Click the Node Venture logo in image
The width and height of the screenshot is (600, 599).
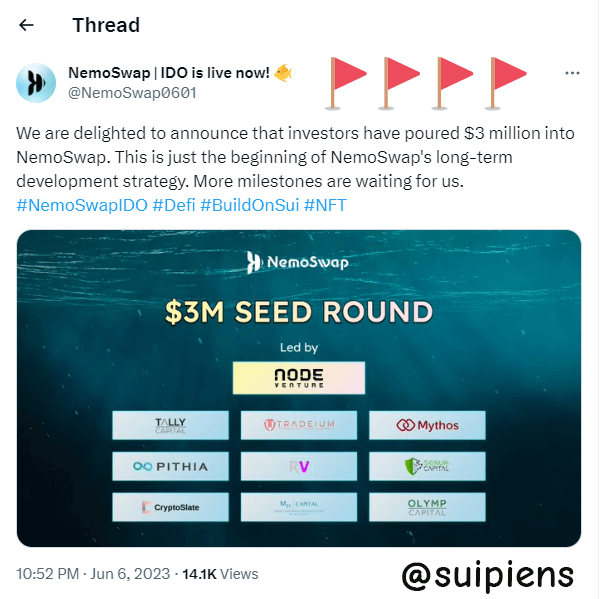[x=298, y=378]
